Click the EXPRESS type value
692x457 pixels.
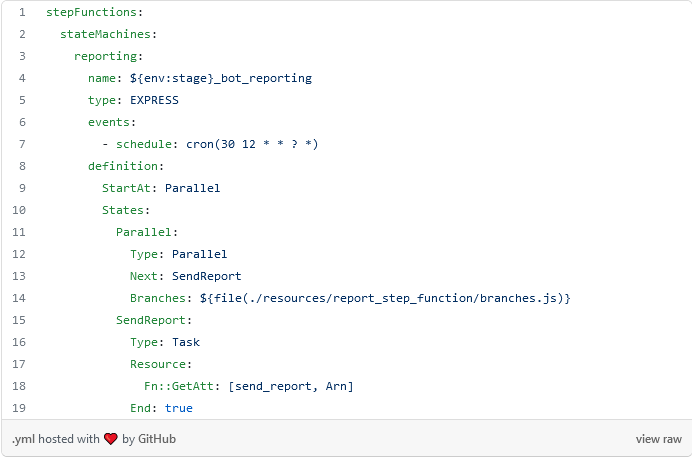(154, 100)
